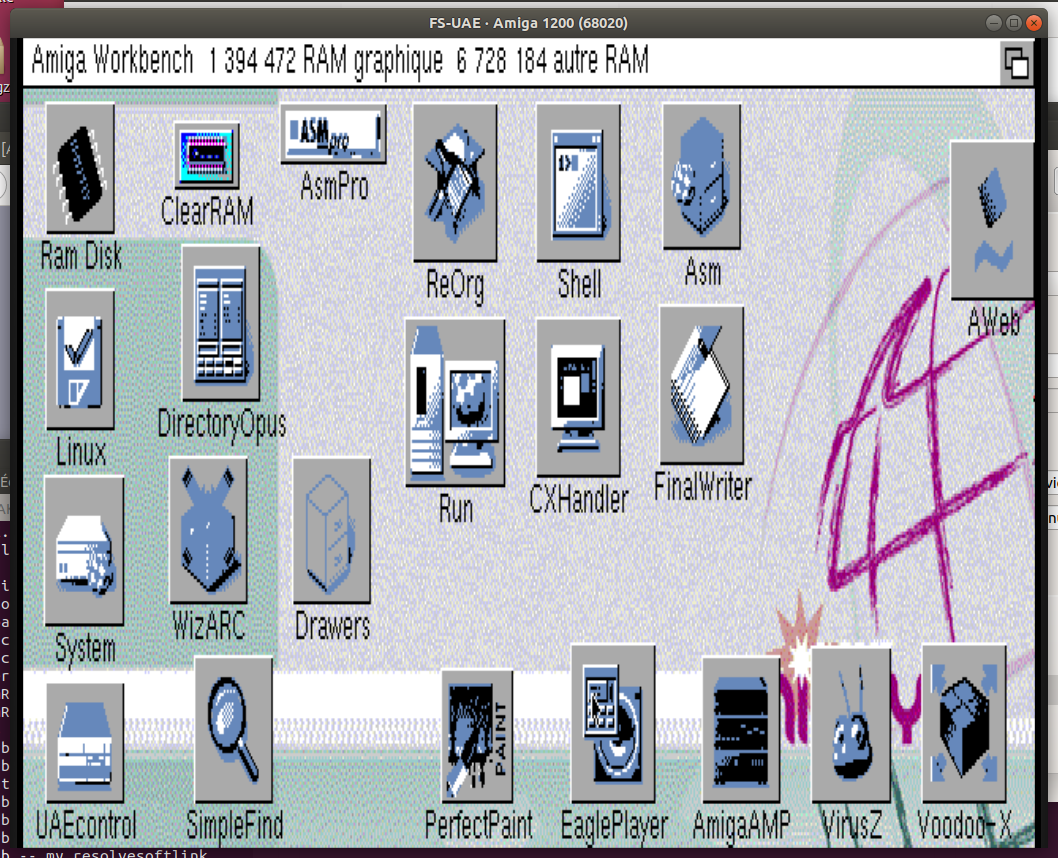
Task: Open the Drawers icon
Action: click(x=331, y=530)
